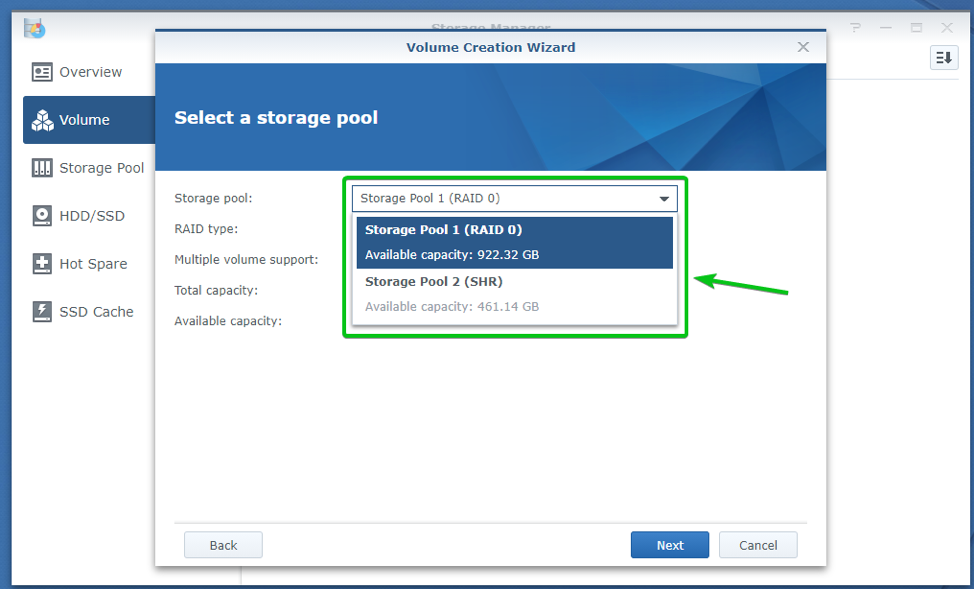
Task: Click the HDD/SSD drive icon
Action: pyautogui.click(x=42, y=216)
